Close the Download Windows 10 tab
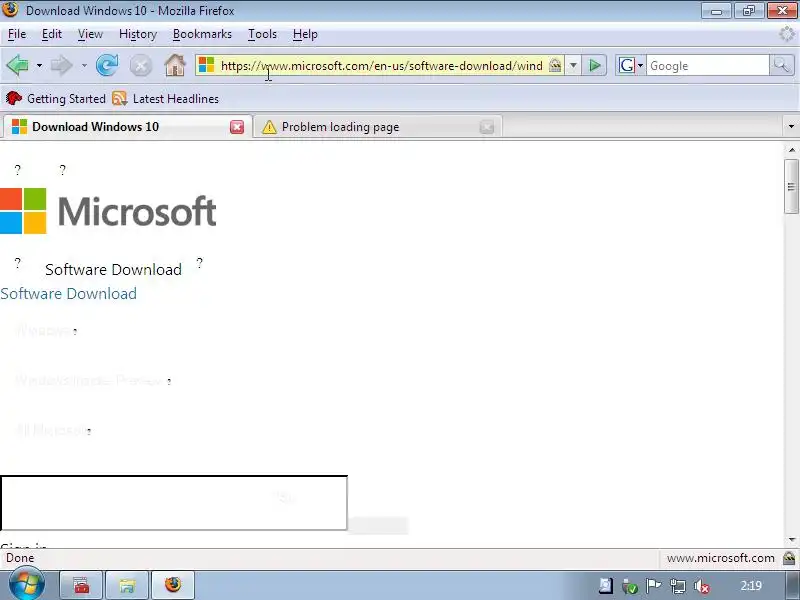 [237, 127]
